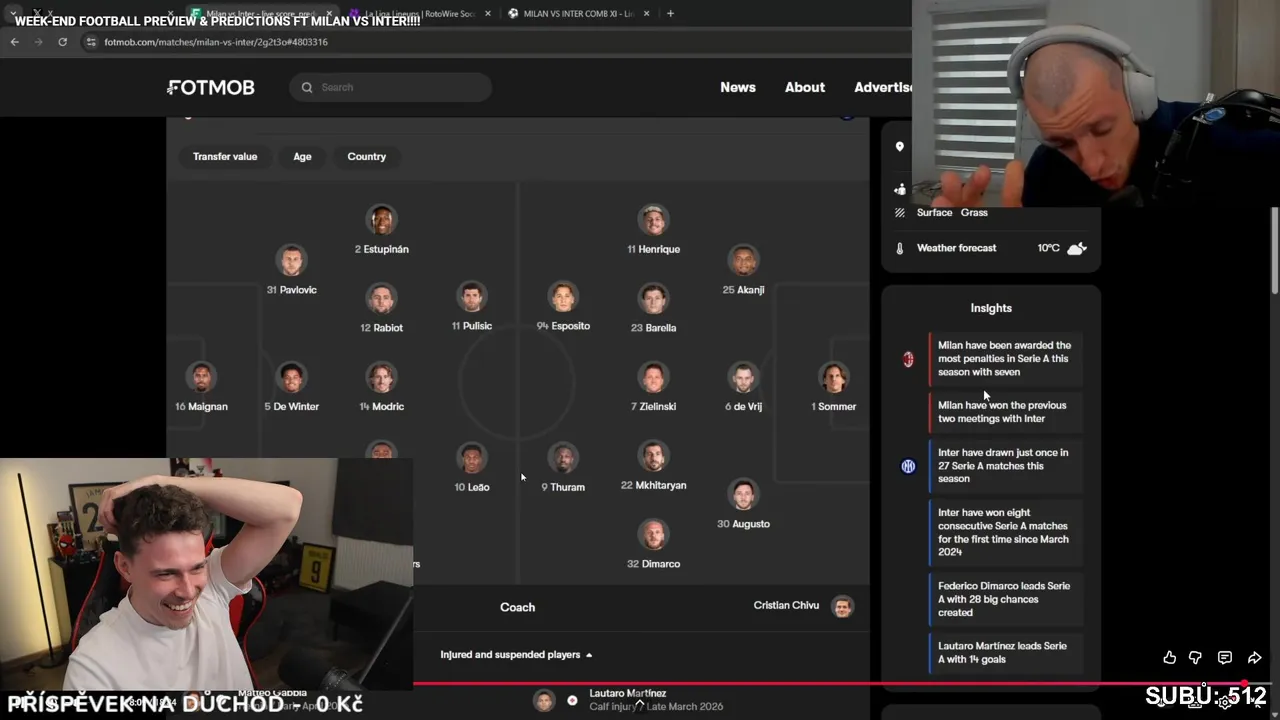Viewport: 1280px width, 720px height.
Task: Switch to the X browser tab
Action: (x=100, y=13)
